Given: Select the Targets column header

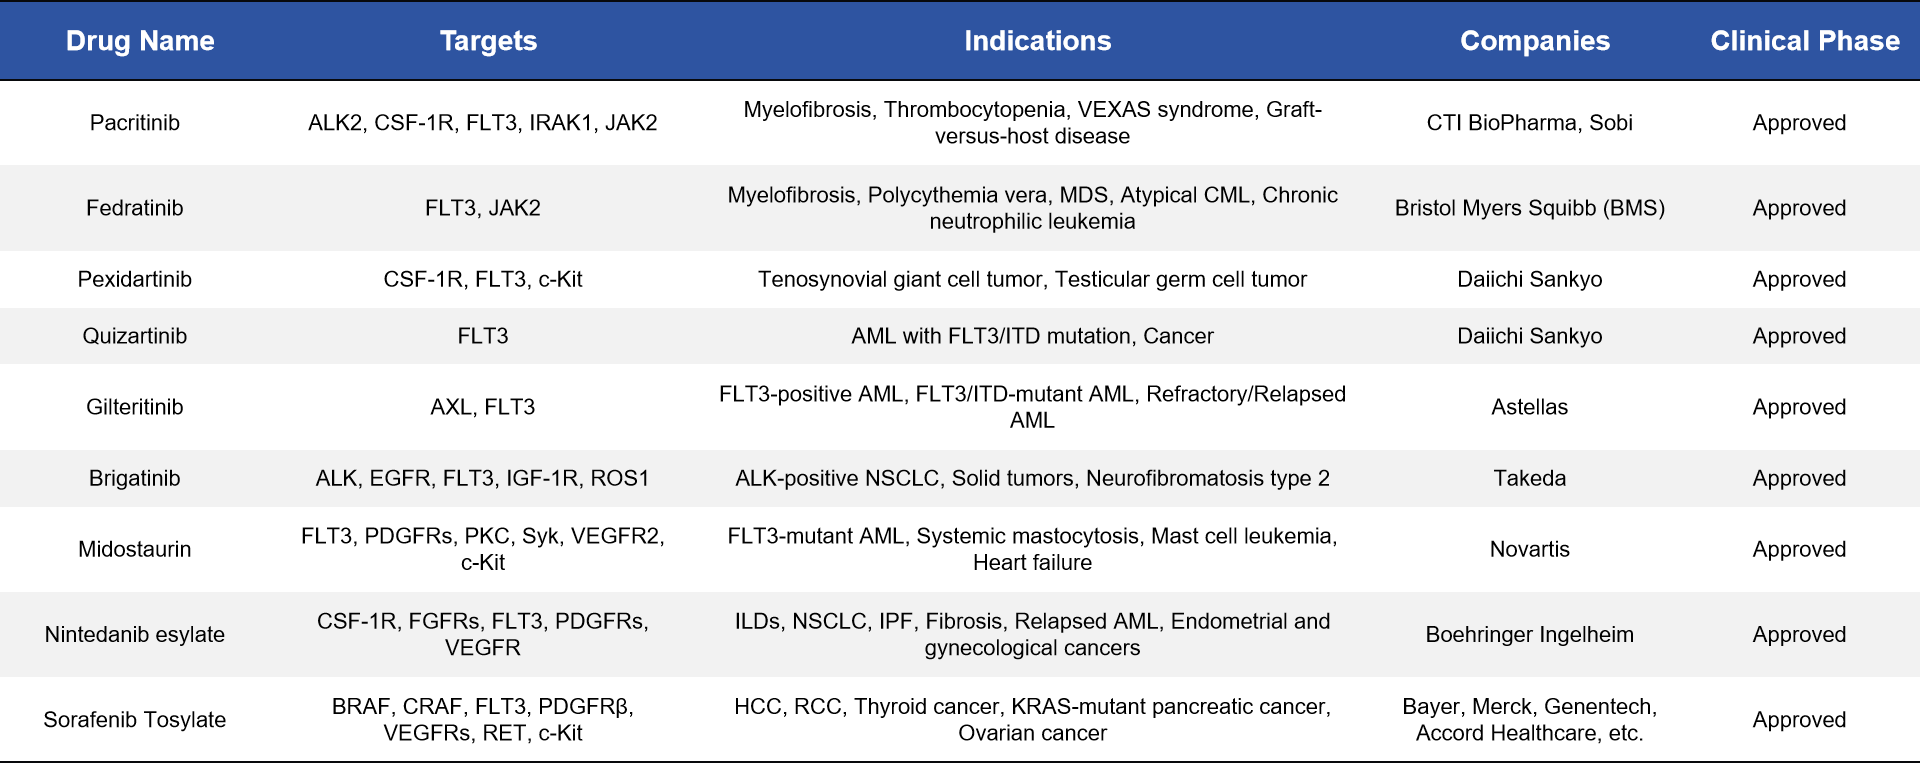Looking at the screenshot, I should (x=488, y=41).
